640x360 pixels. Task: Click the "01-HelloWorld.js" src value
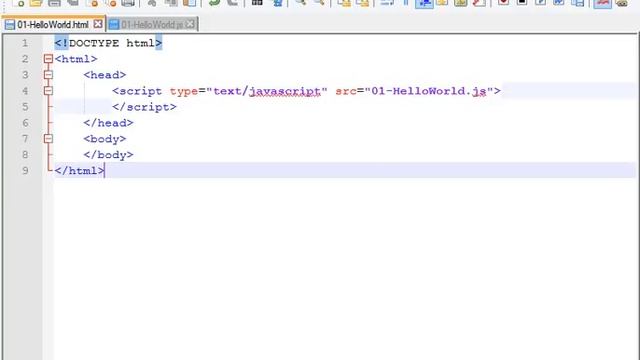click(429, 91)
